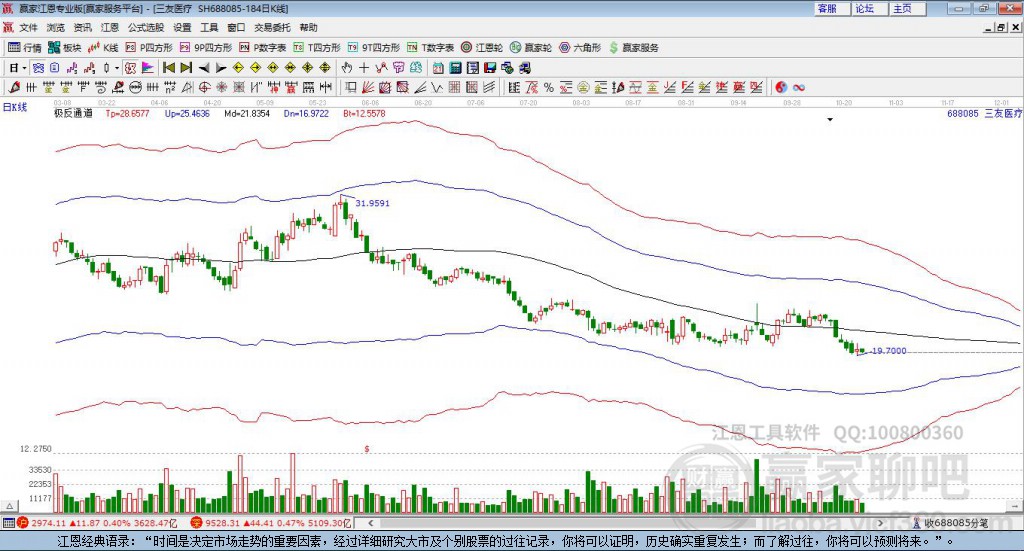This screenshot has height=551, width=1024.
Task: Open the P四方形 tool
Action: pyautogui.click(x=149, y=48)
